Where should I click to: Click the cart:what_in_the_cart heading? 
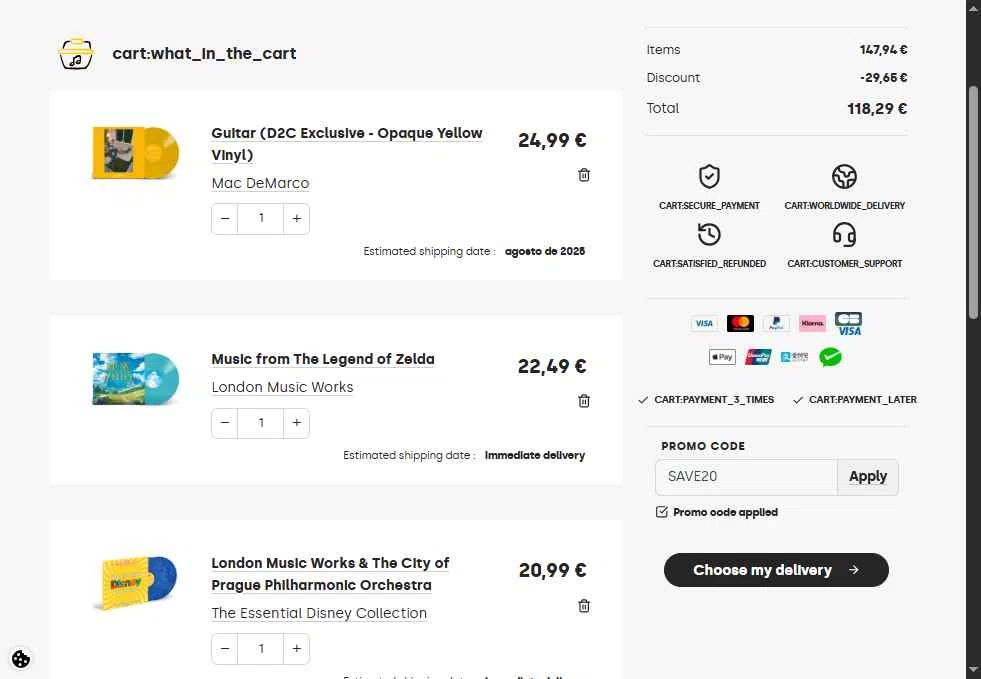tap(204, 54)
